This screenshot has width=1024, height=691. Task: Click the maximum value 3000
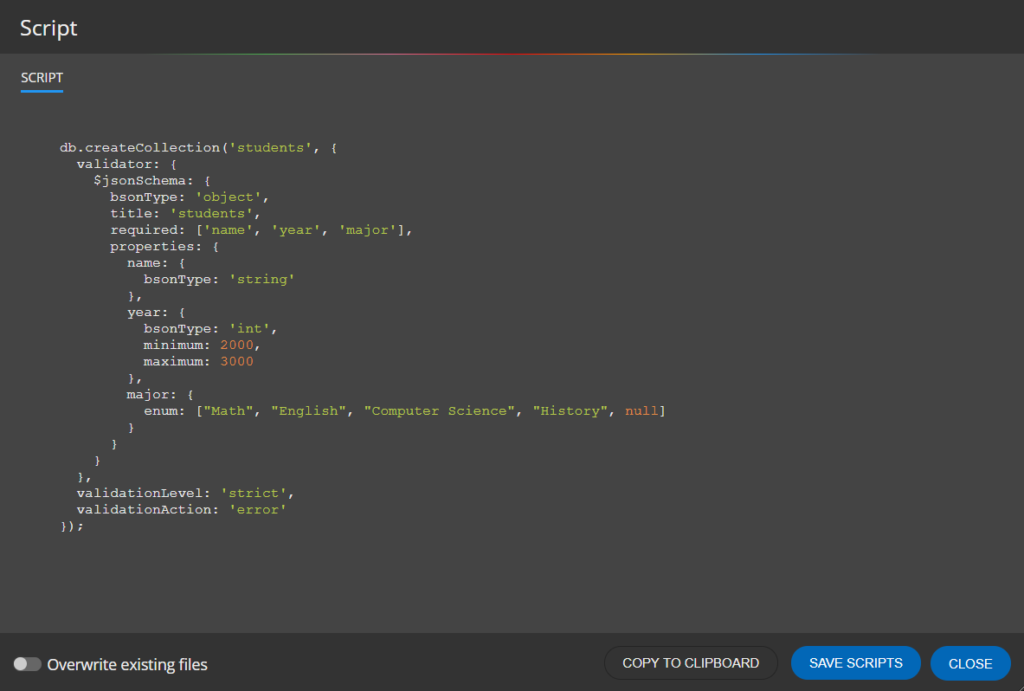[x=236, y=362]
